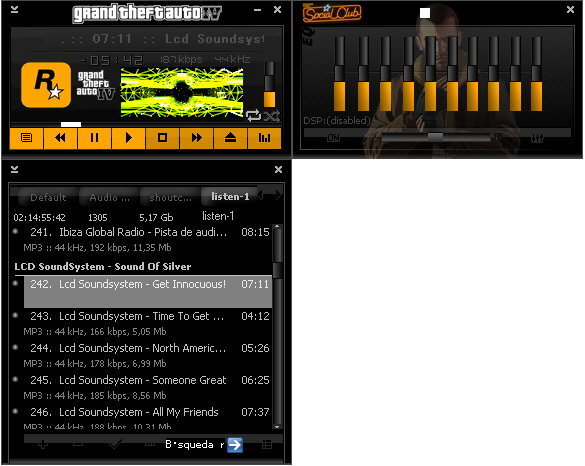Skip to the previous track
585x466 pixels.
point(60,138)
